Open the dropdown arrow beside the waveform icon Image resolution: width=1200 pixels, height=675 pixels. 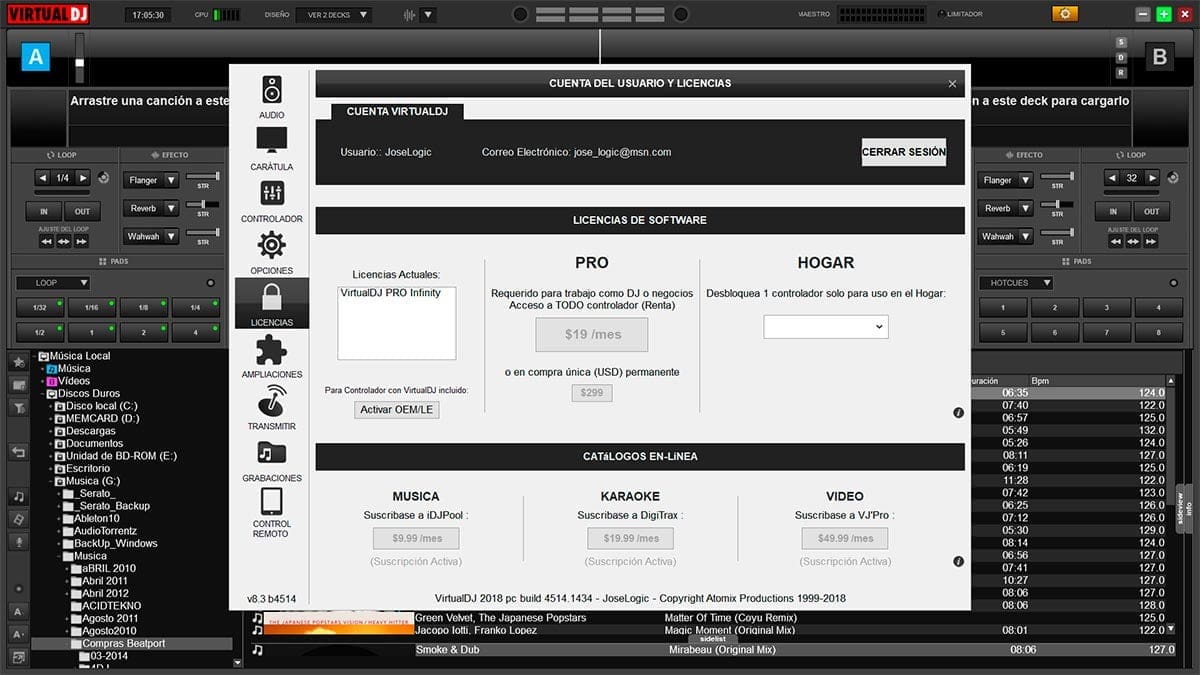point(428,15)
